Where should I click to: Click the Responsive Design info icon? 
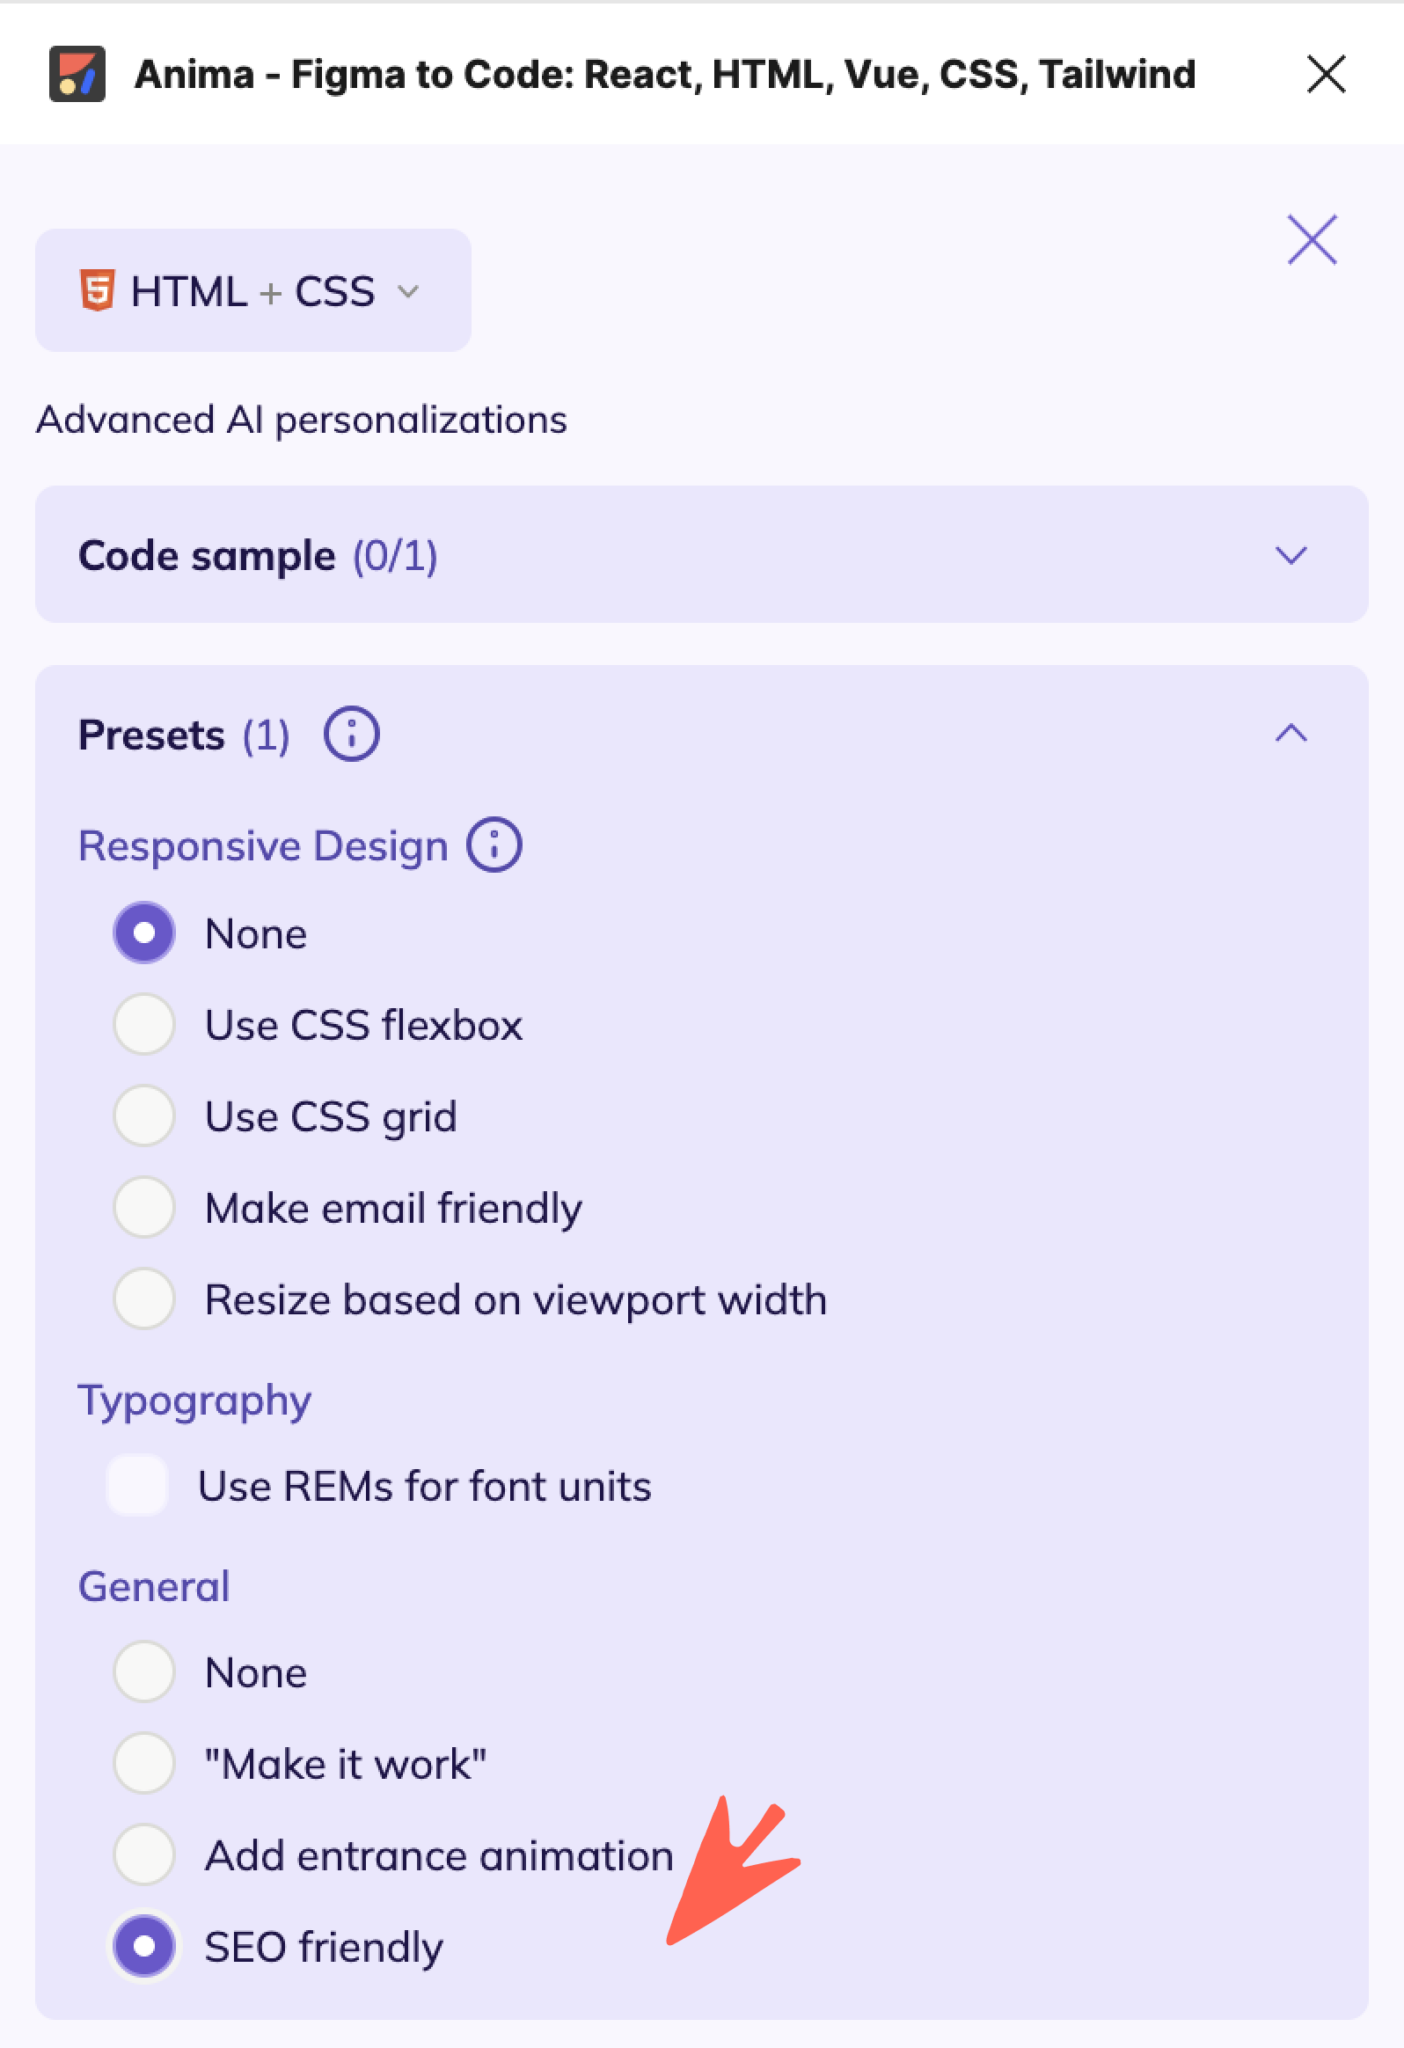click(x=494, y=844)
